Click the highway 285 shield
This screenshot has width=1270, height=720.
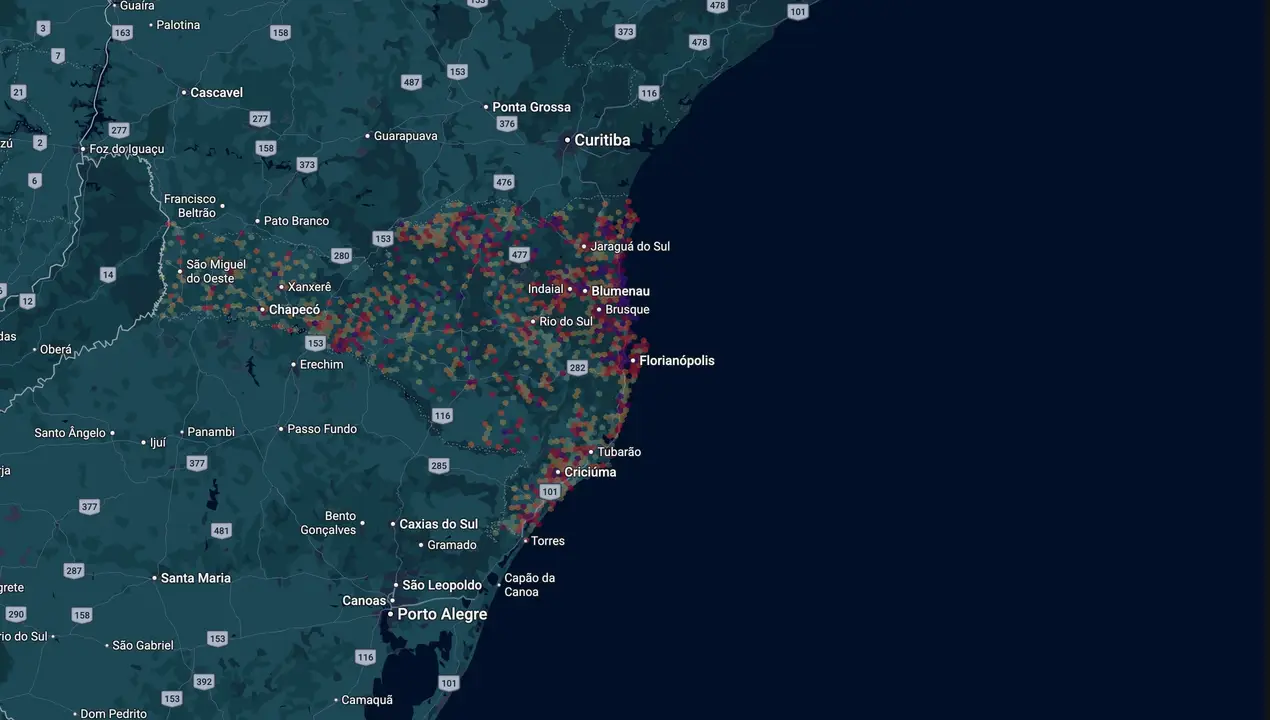tap(438, 466)
